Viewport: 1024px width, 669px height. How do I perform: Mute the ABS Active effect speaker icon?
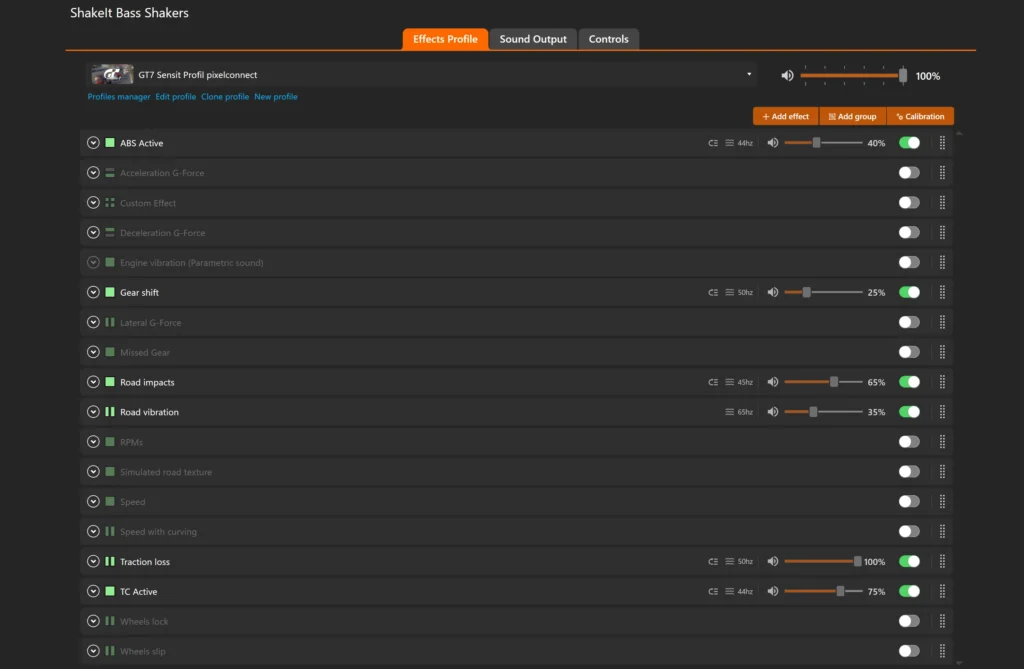pos(773,142)
